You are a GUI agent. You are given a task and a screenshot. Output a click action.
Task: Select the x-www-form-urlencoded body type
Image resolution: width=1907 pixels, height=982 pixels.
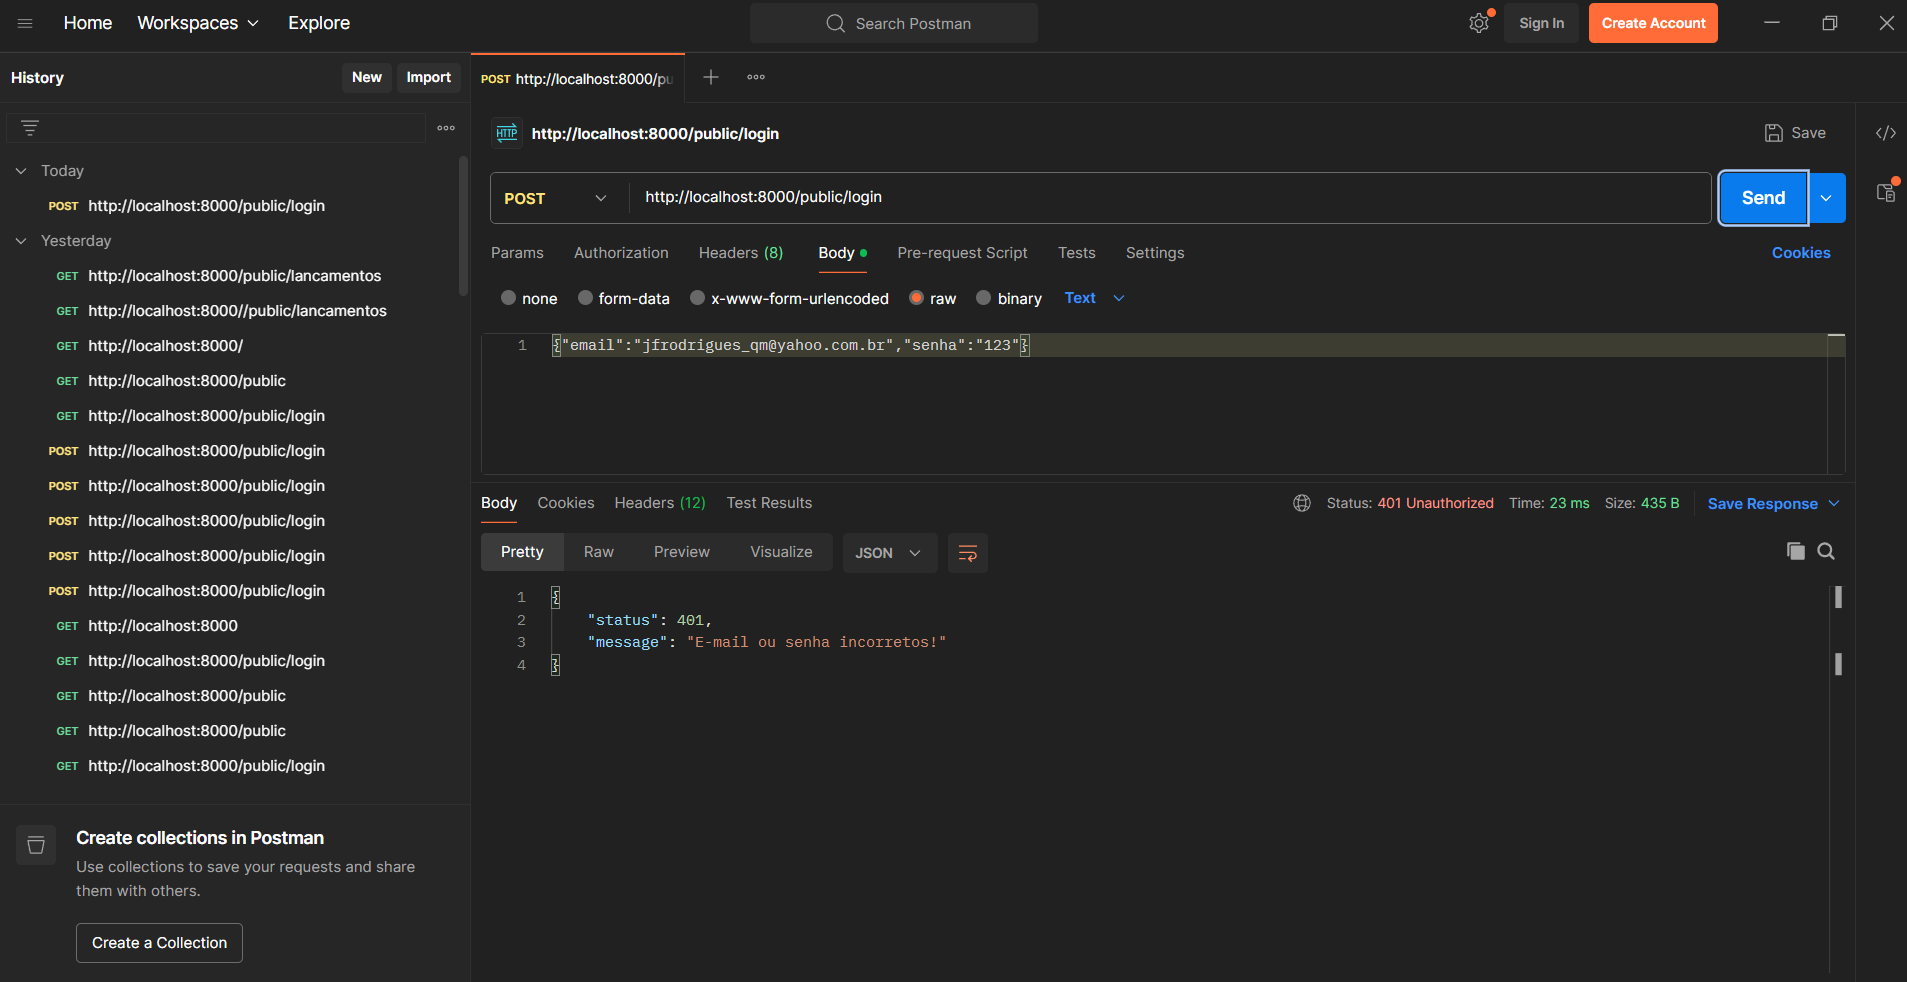point(789,298)
